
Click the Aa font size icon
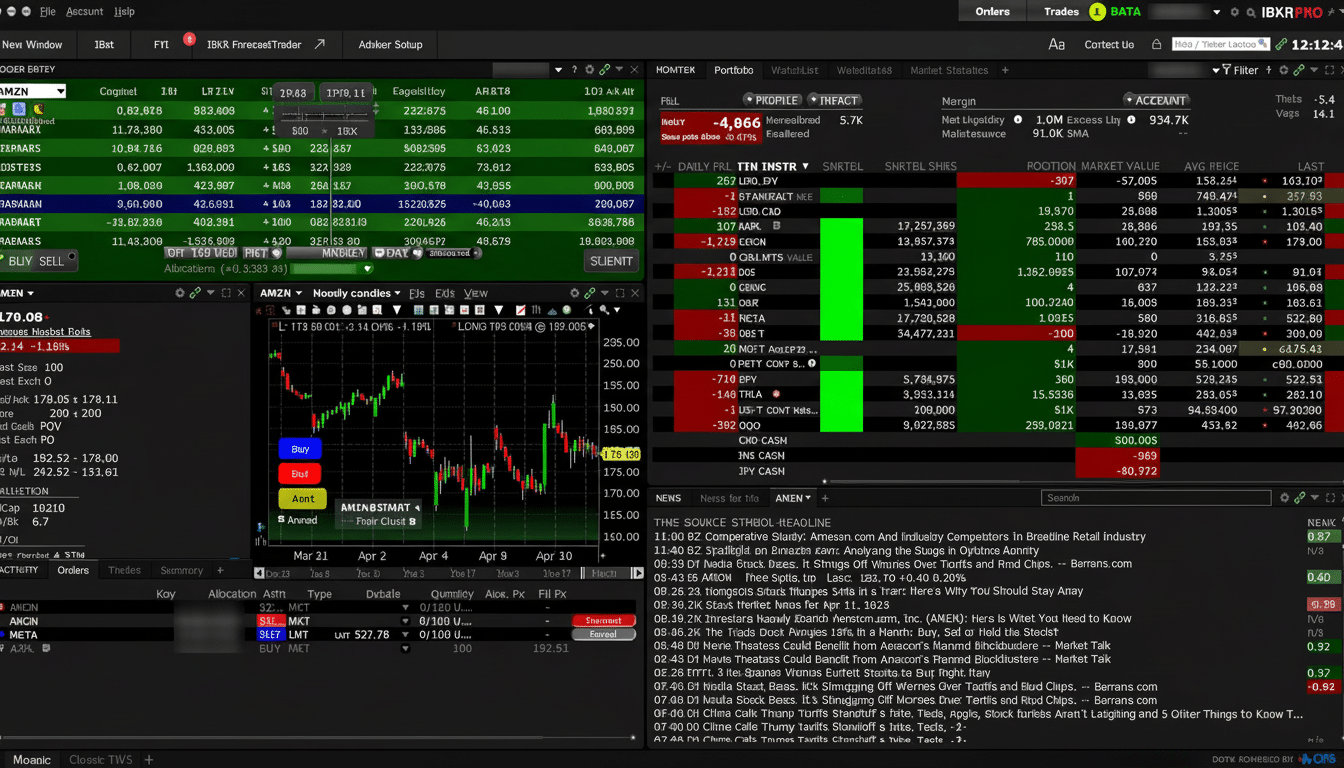[x=1056, y=44]
